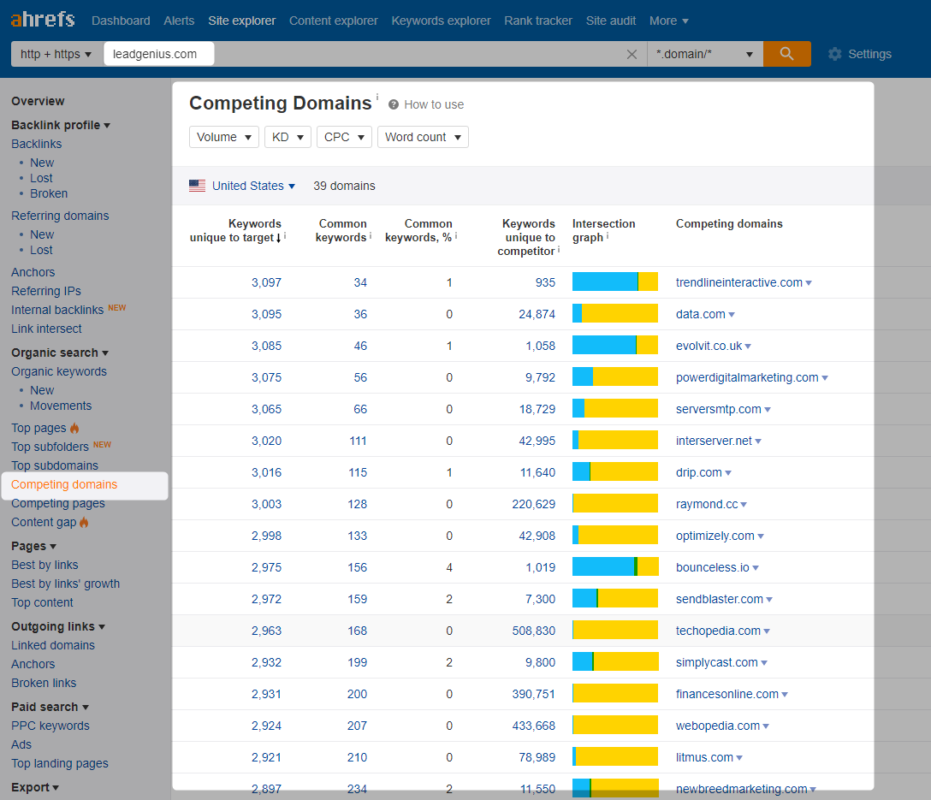Open Site audit
Screen dimensions: 931x800
(x=610, y=21)
